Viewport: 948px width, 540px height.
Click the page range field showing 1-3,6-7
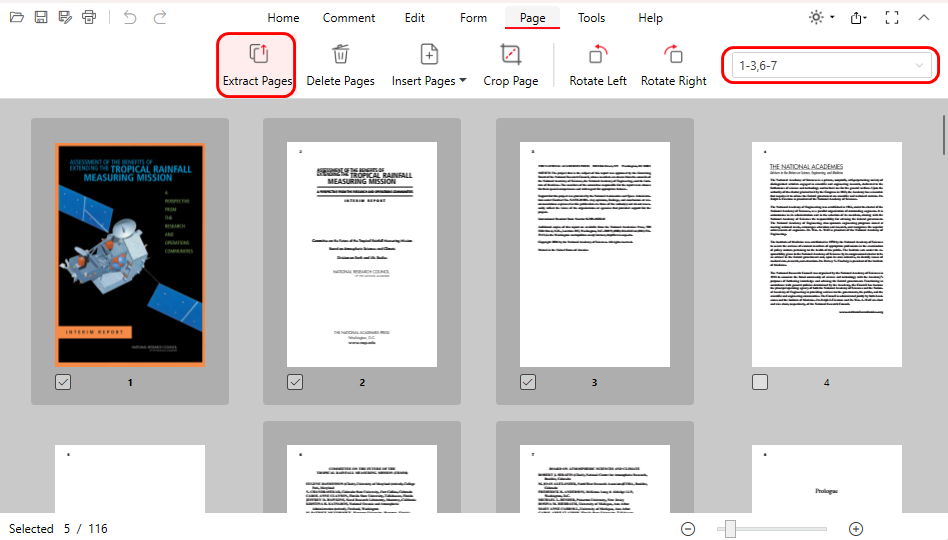point(830,65)
